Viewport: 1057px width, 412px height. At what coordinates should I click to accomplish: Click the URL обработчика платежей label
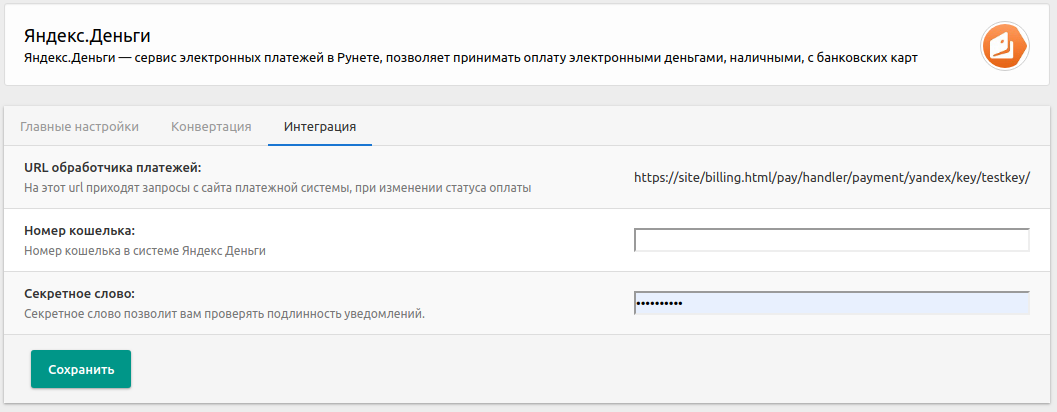pos(113,167)
